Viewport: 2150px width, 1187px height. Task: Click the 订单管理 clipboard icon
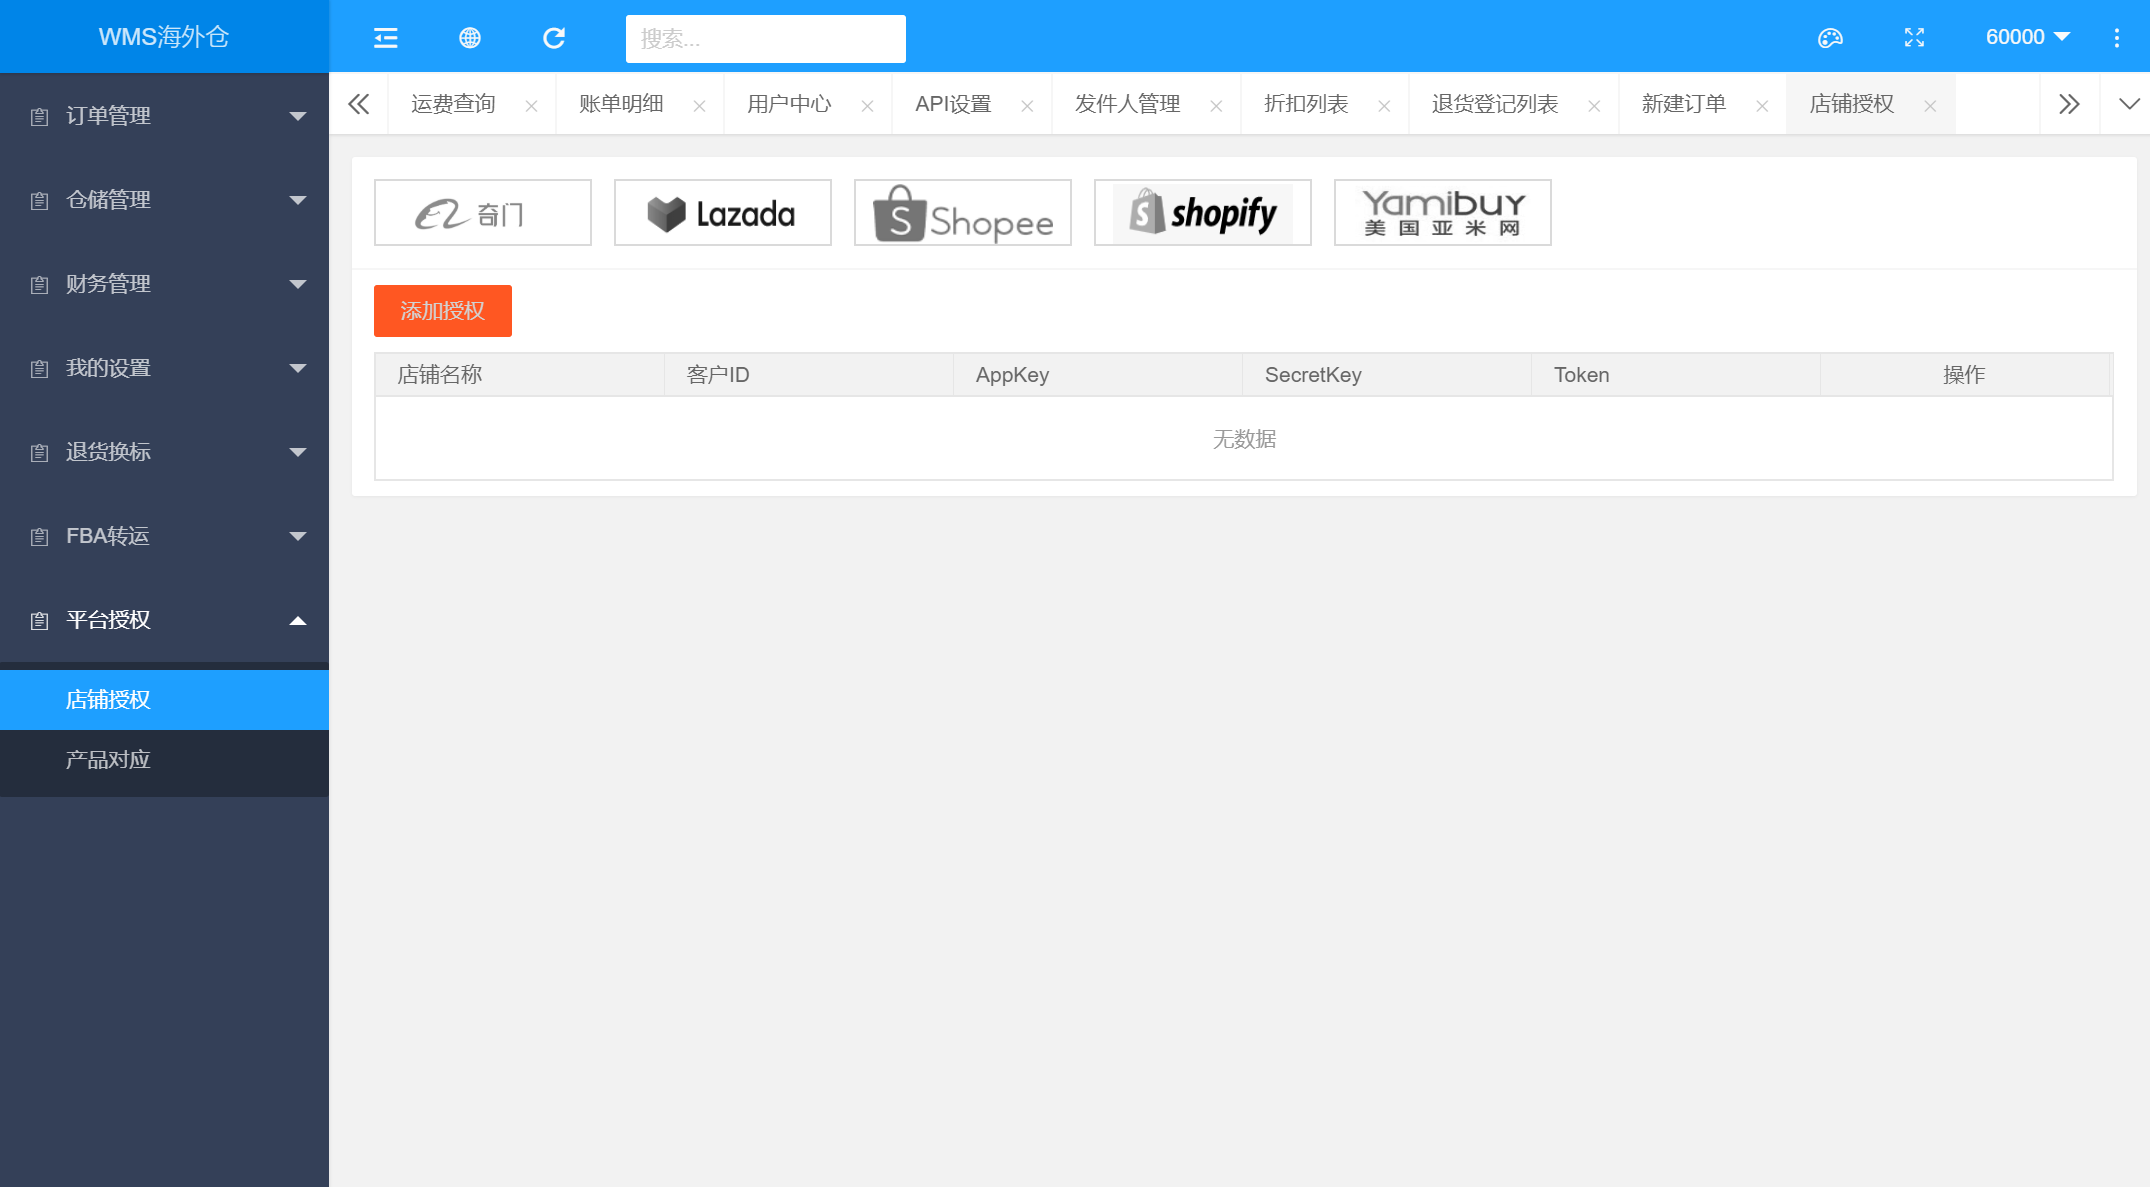[39, 117]
